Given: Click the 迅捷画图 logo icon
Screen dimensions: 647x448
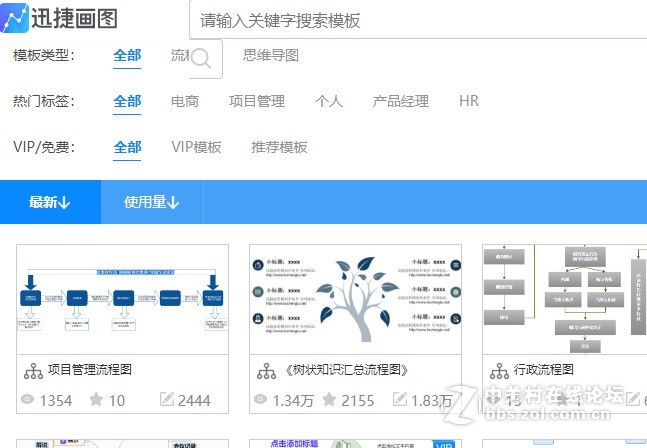Looking at the screenshot, I should pos(14,17).
